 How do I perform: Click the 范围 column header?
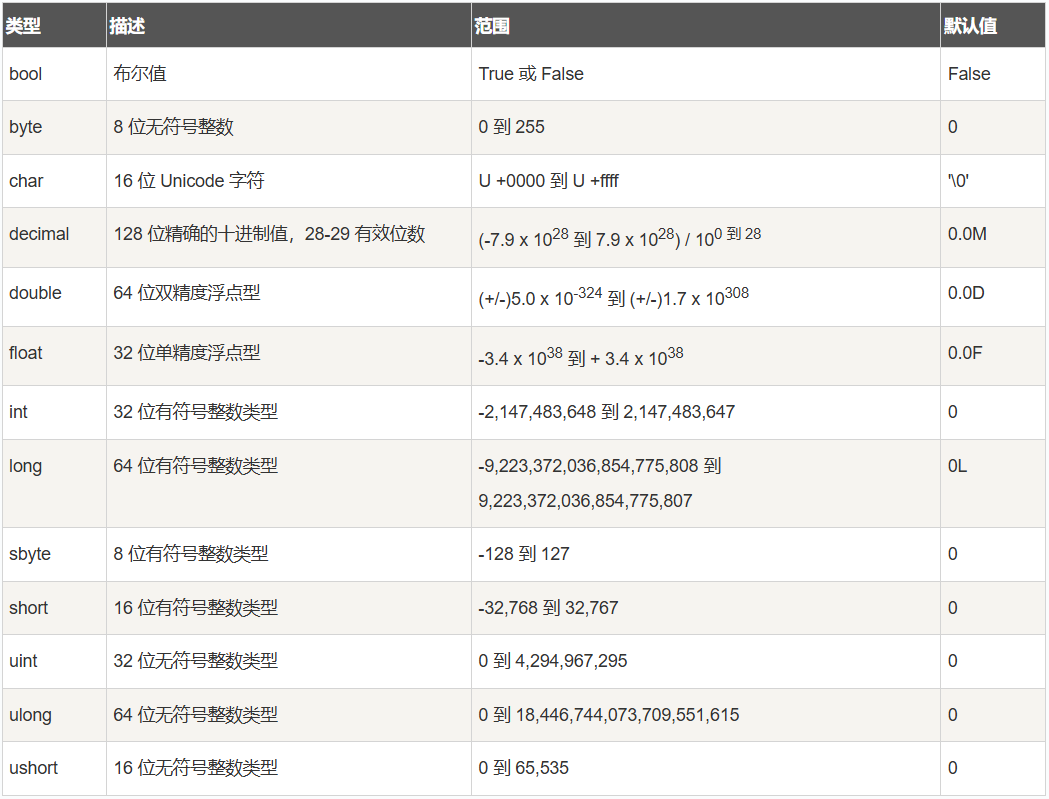point(492,26)
